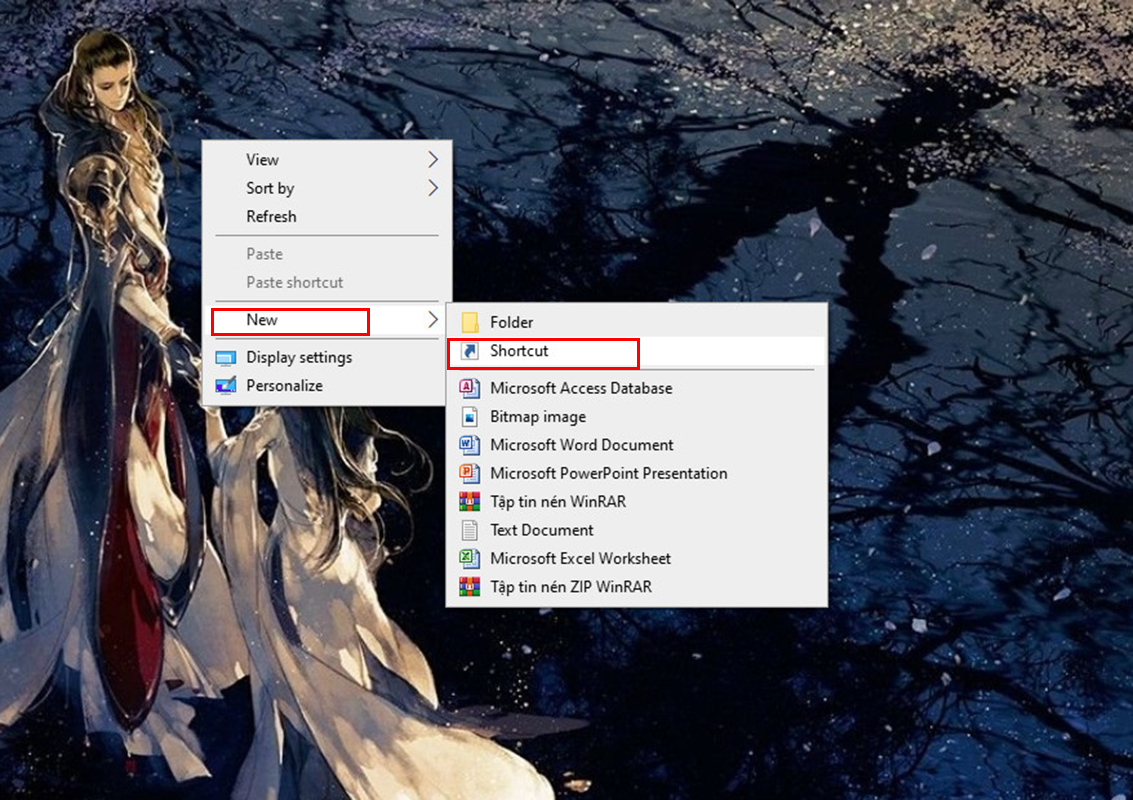Select the Paste menu entry

264,254
